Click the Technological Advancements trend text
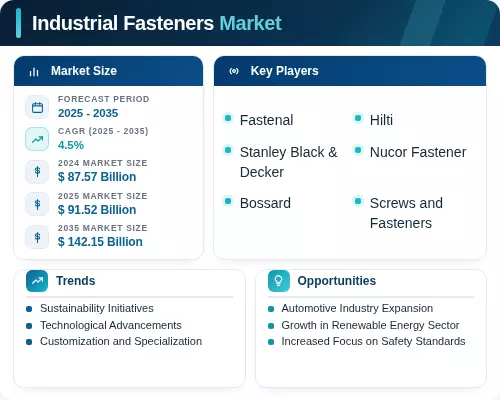 pyautogui.click(x=111, y=325)
